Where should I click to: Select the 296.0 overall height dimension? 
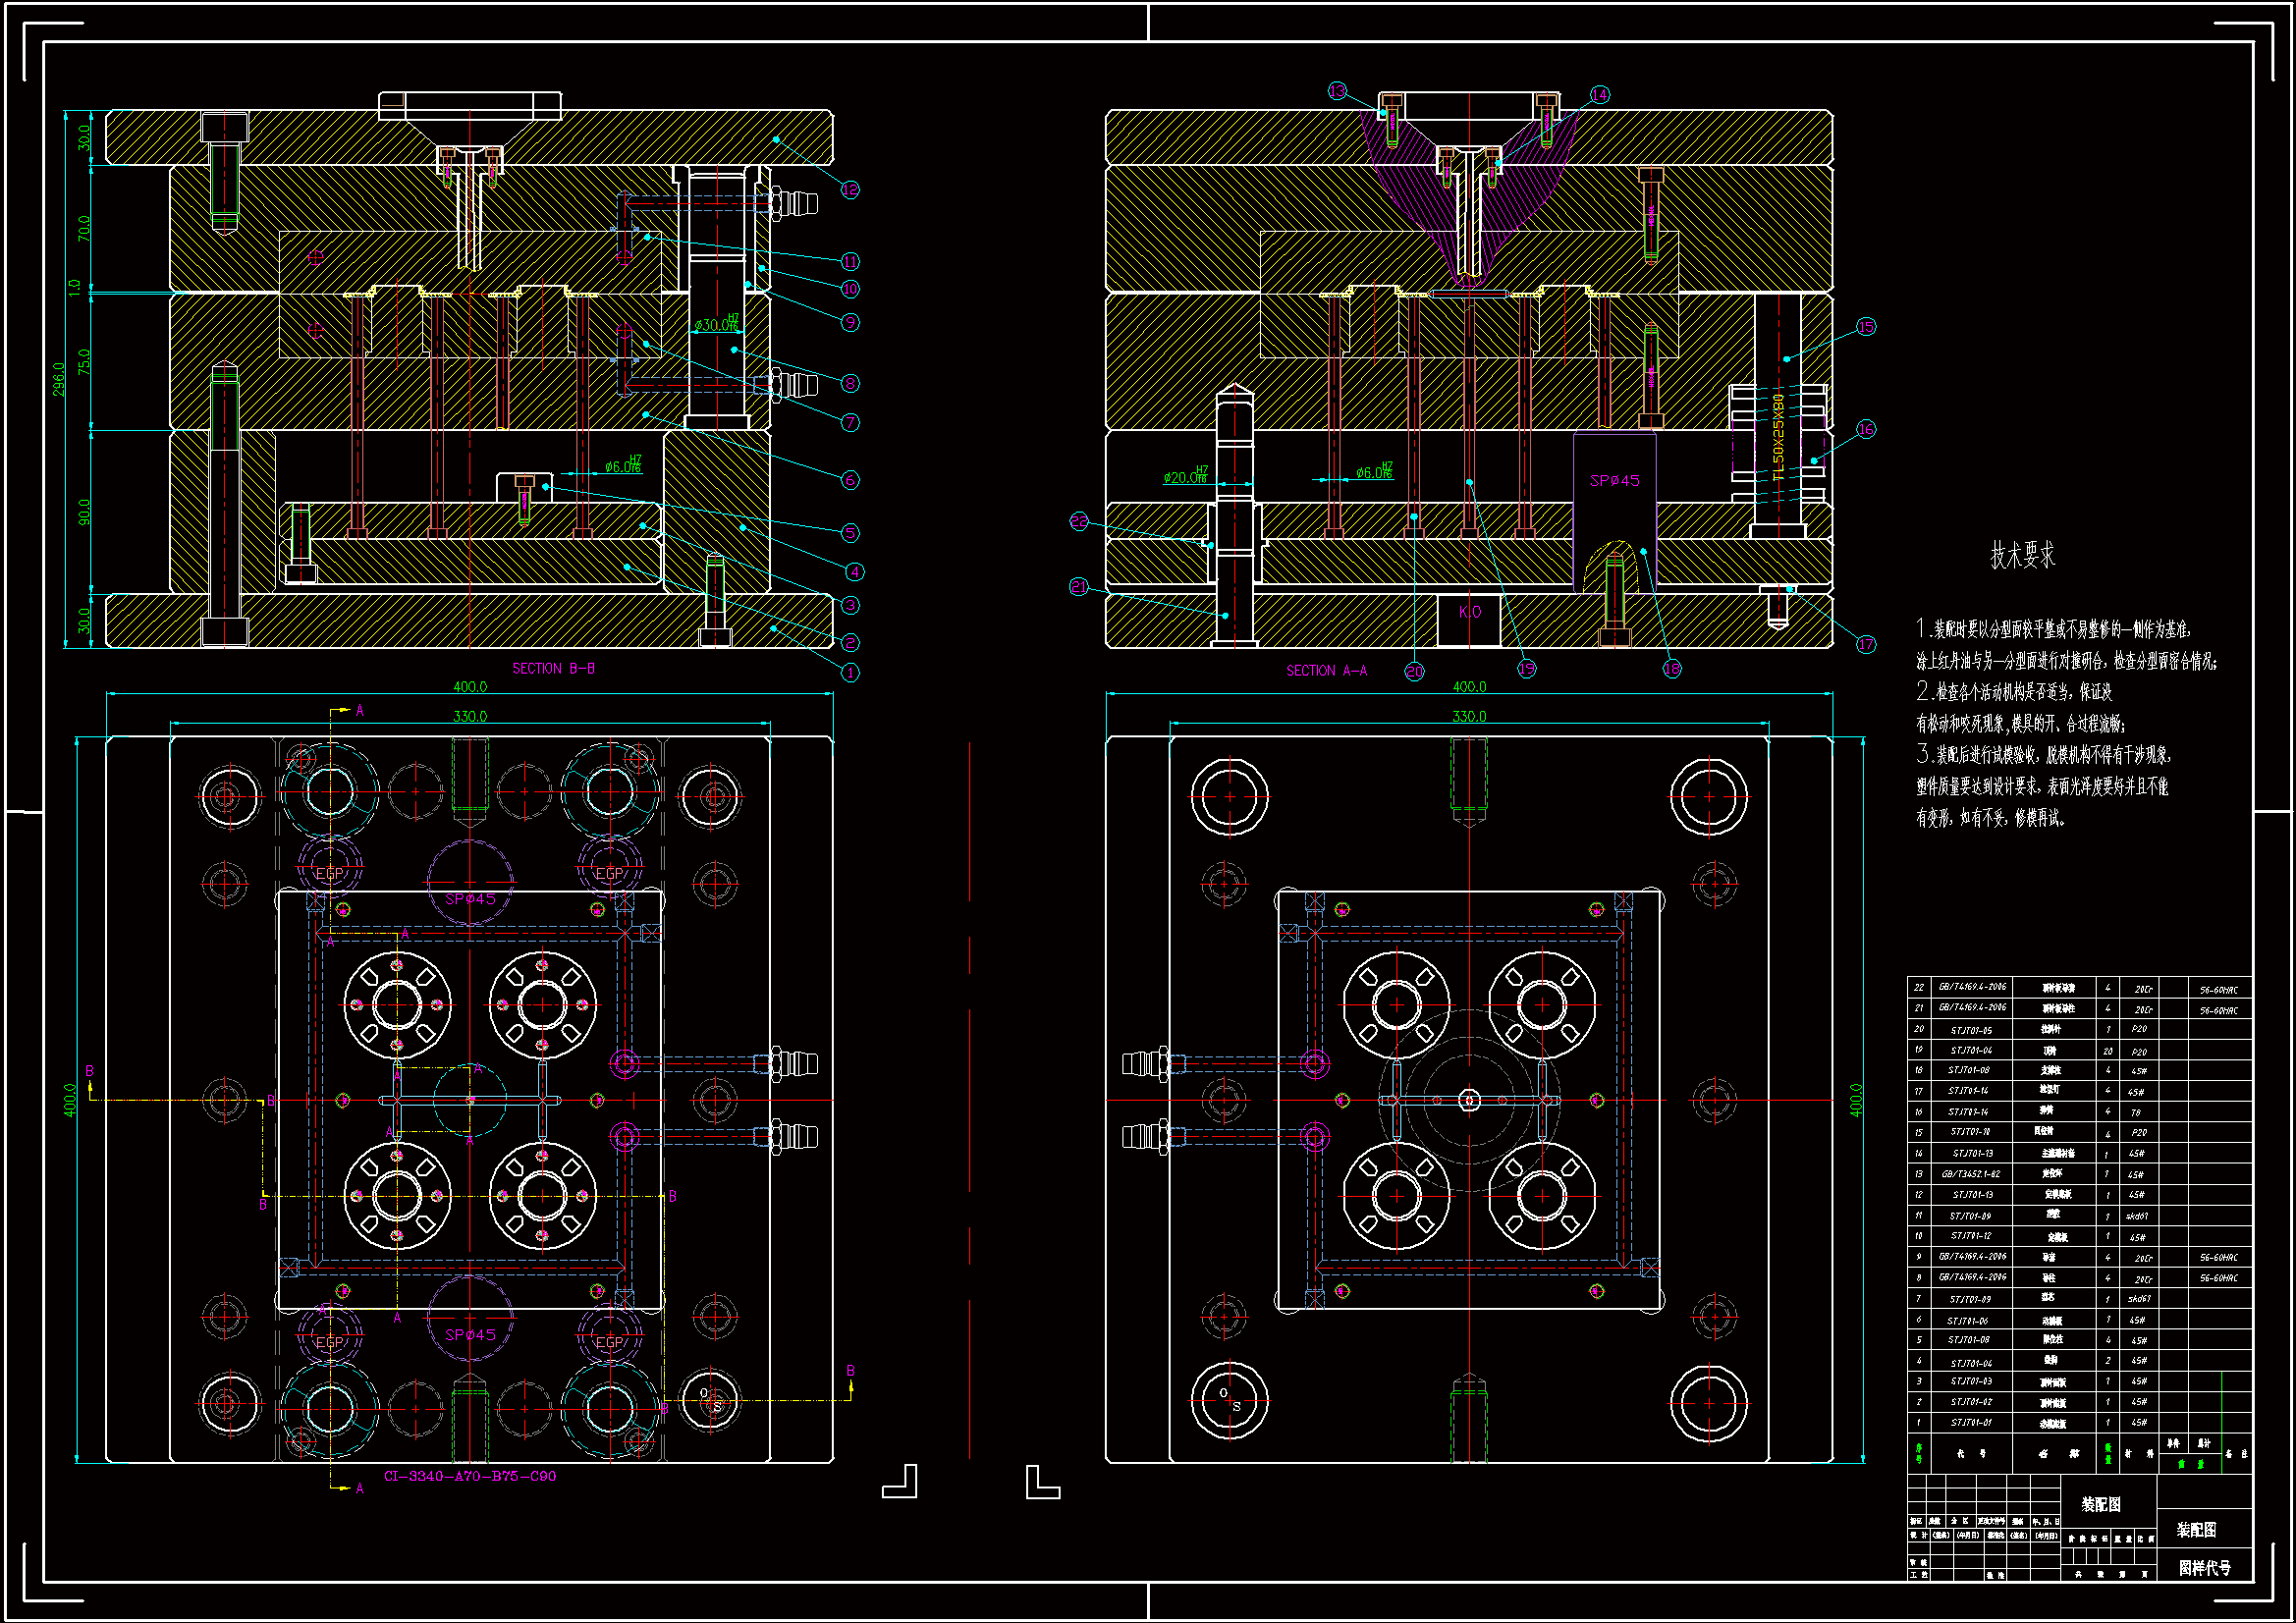coord(59,379)
